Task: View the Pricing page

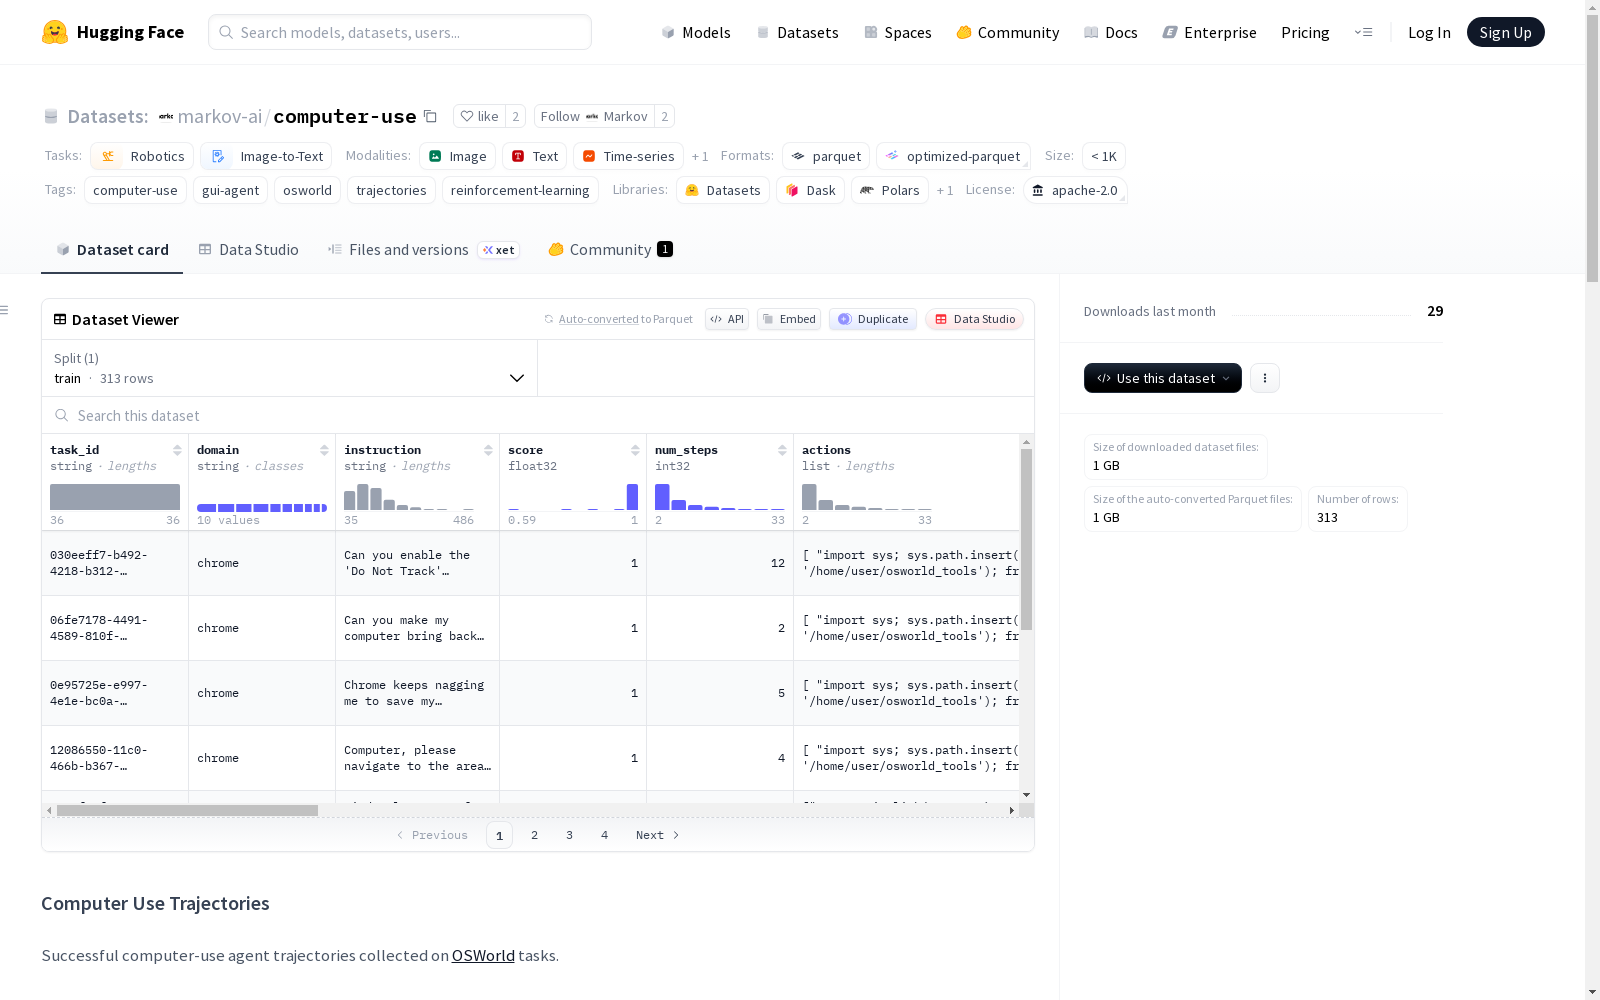Action: click(x=1305, y=32)
